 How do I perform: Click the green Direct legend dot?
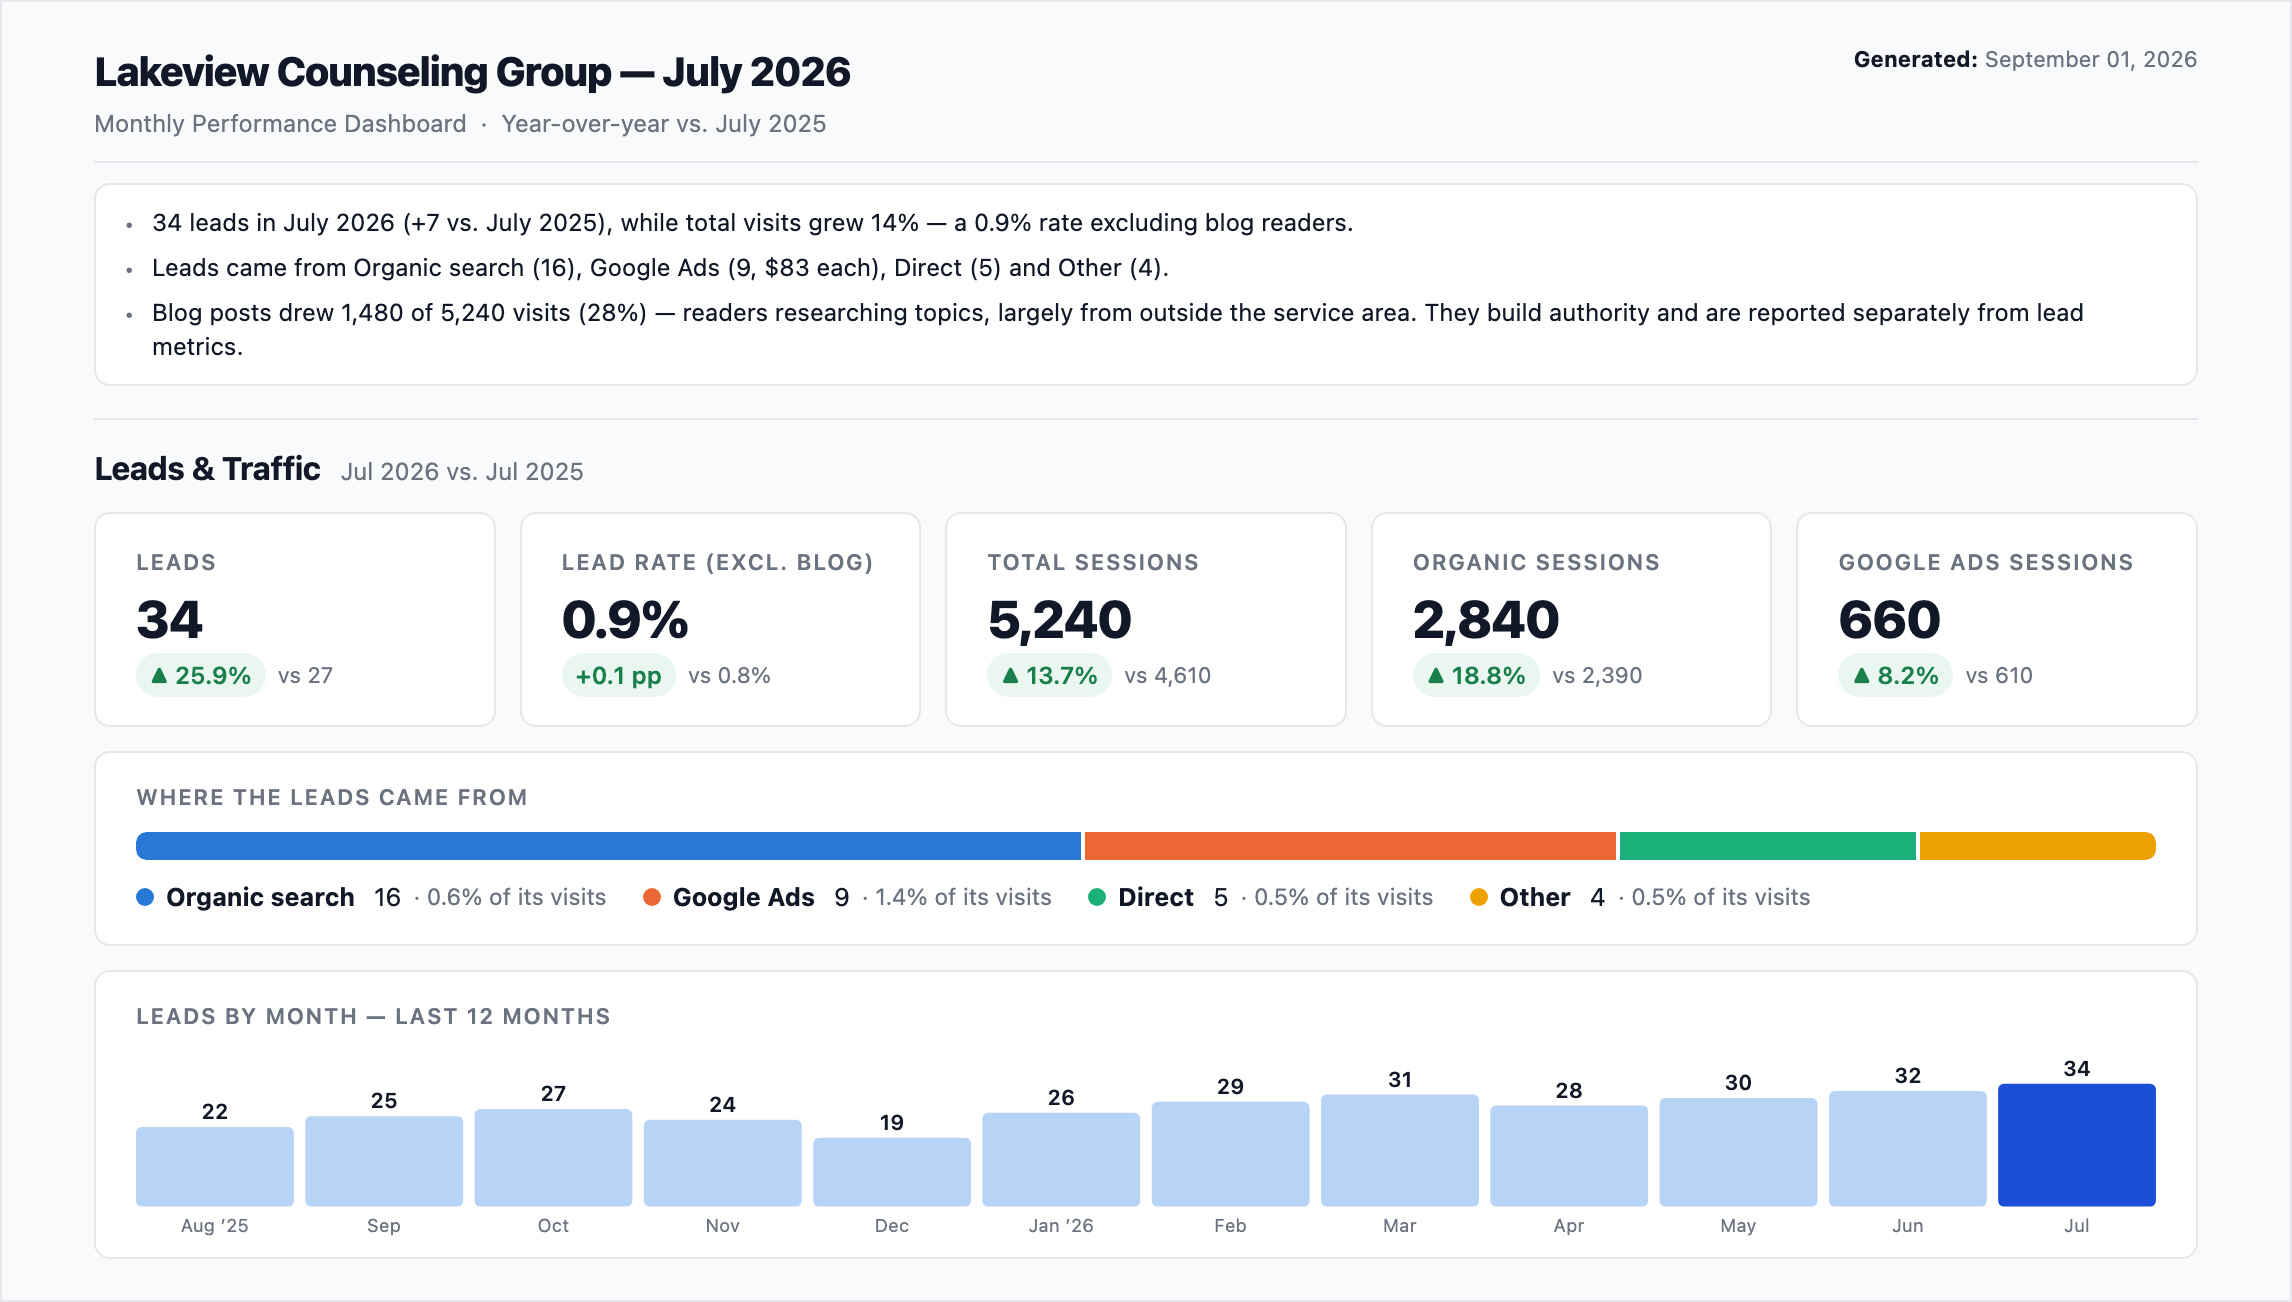pyautogui.click(x=1097, y=897)
